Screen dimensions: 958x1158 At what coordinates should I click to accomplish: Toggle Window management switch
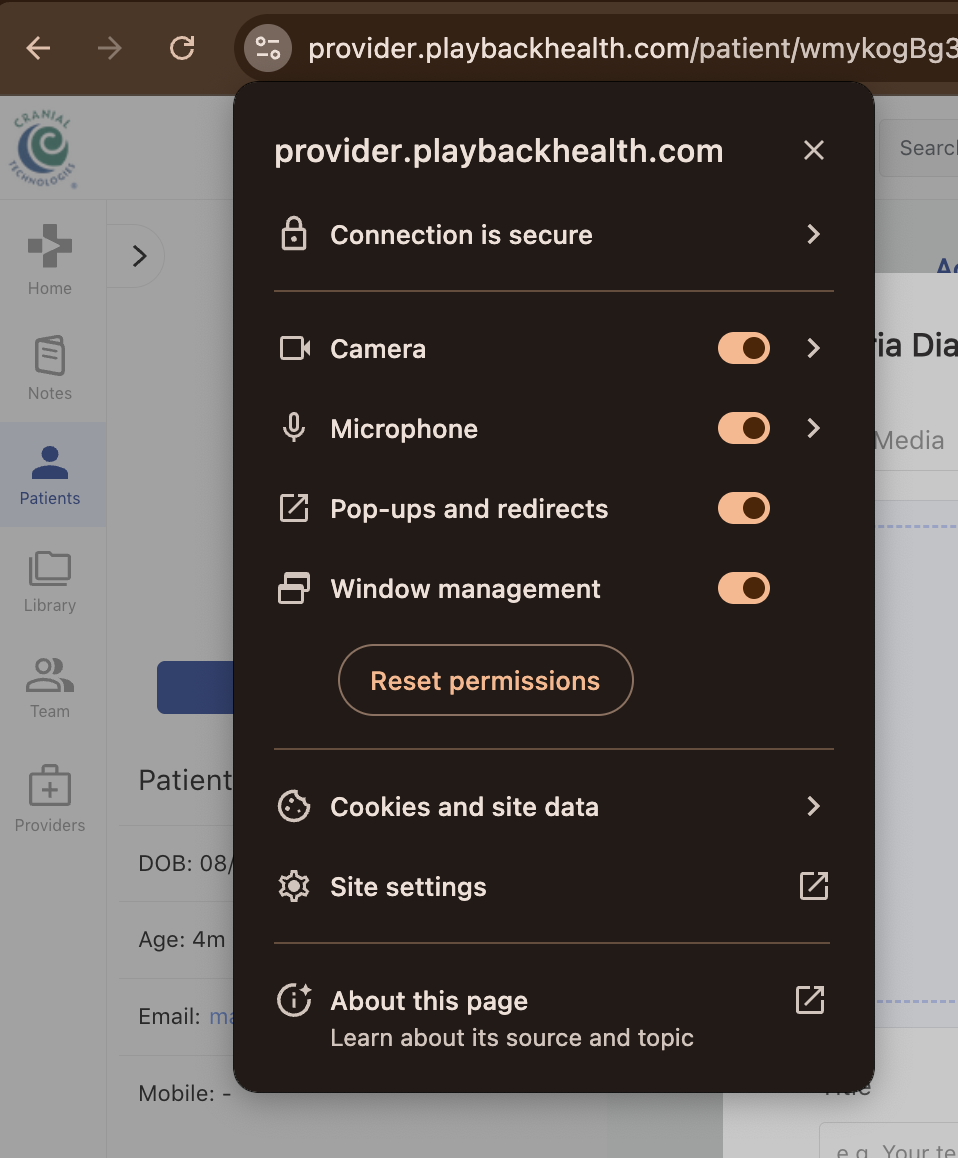click(x=744, y=588)
